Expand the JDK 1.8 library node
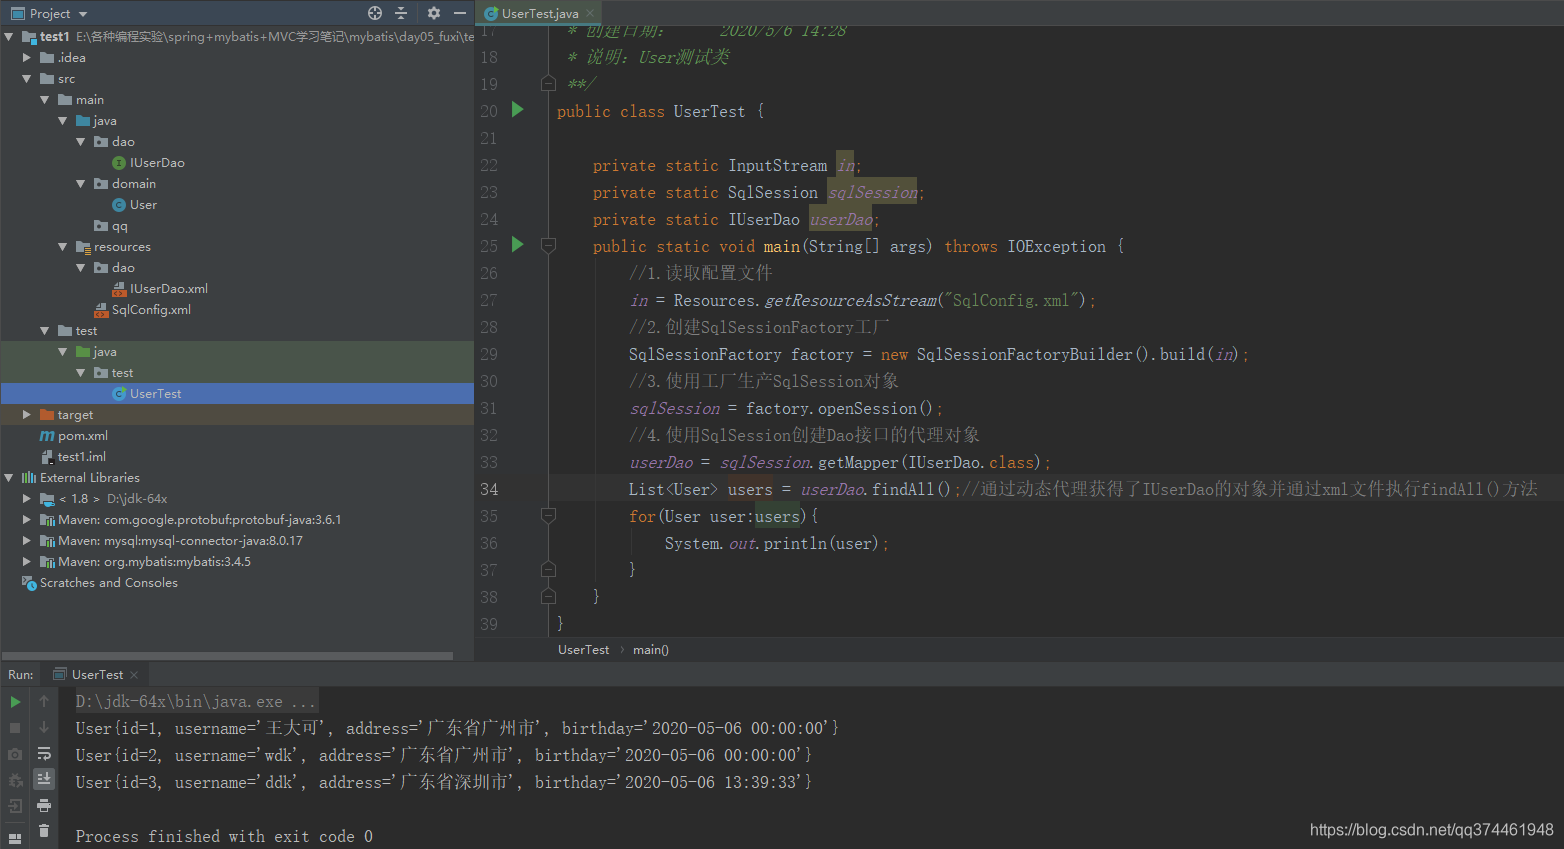 (x=27, y=499)
